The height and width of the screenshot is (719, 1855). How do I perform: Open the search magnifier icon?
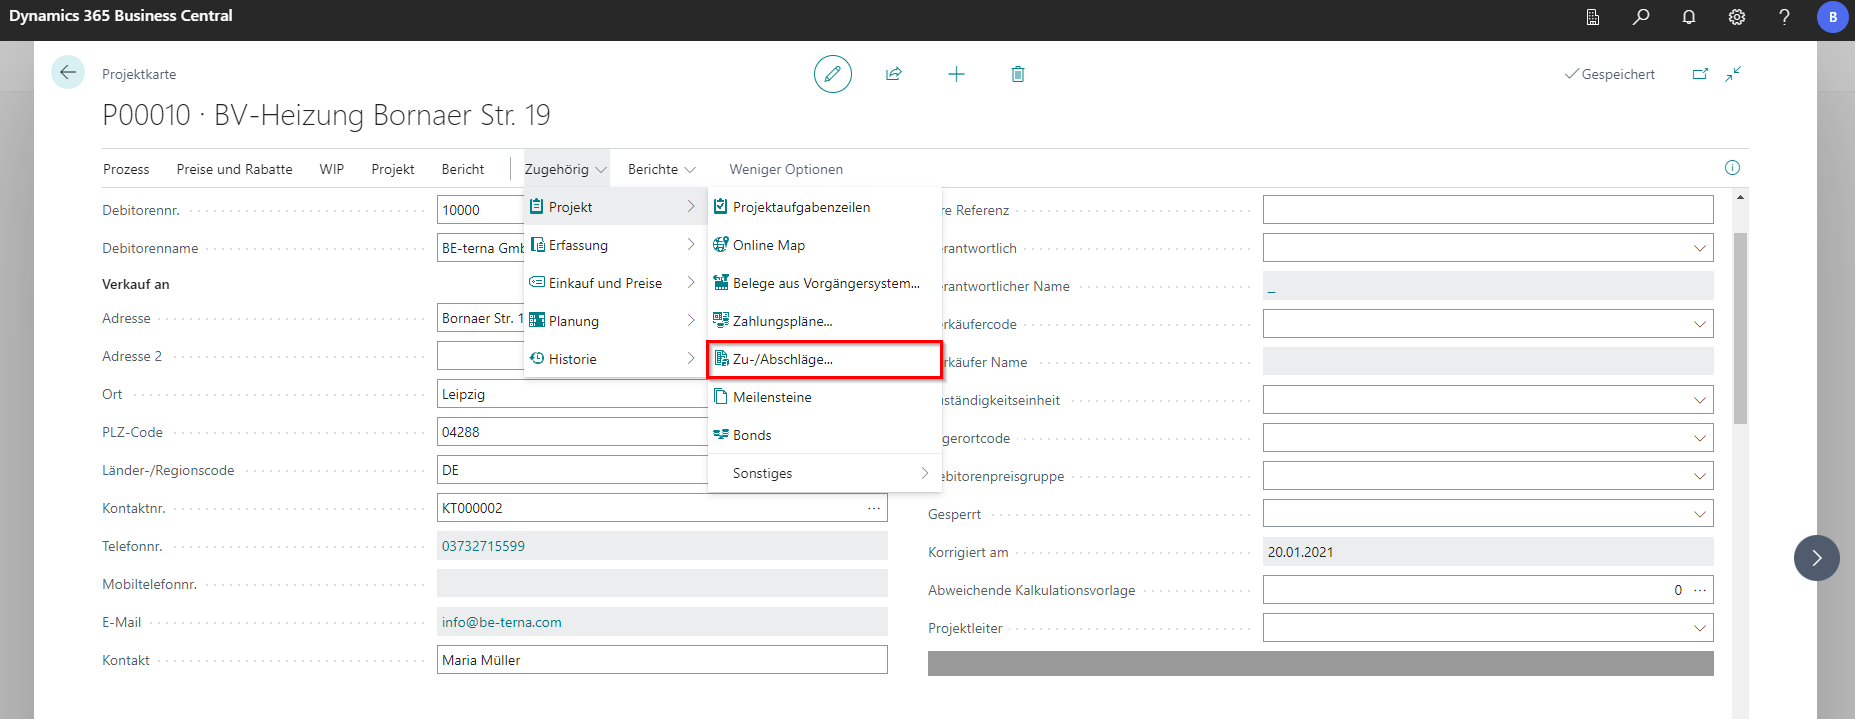tap(1641, 17)
